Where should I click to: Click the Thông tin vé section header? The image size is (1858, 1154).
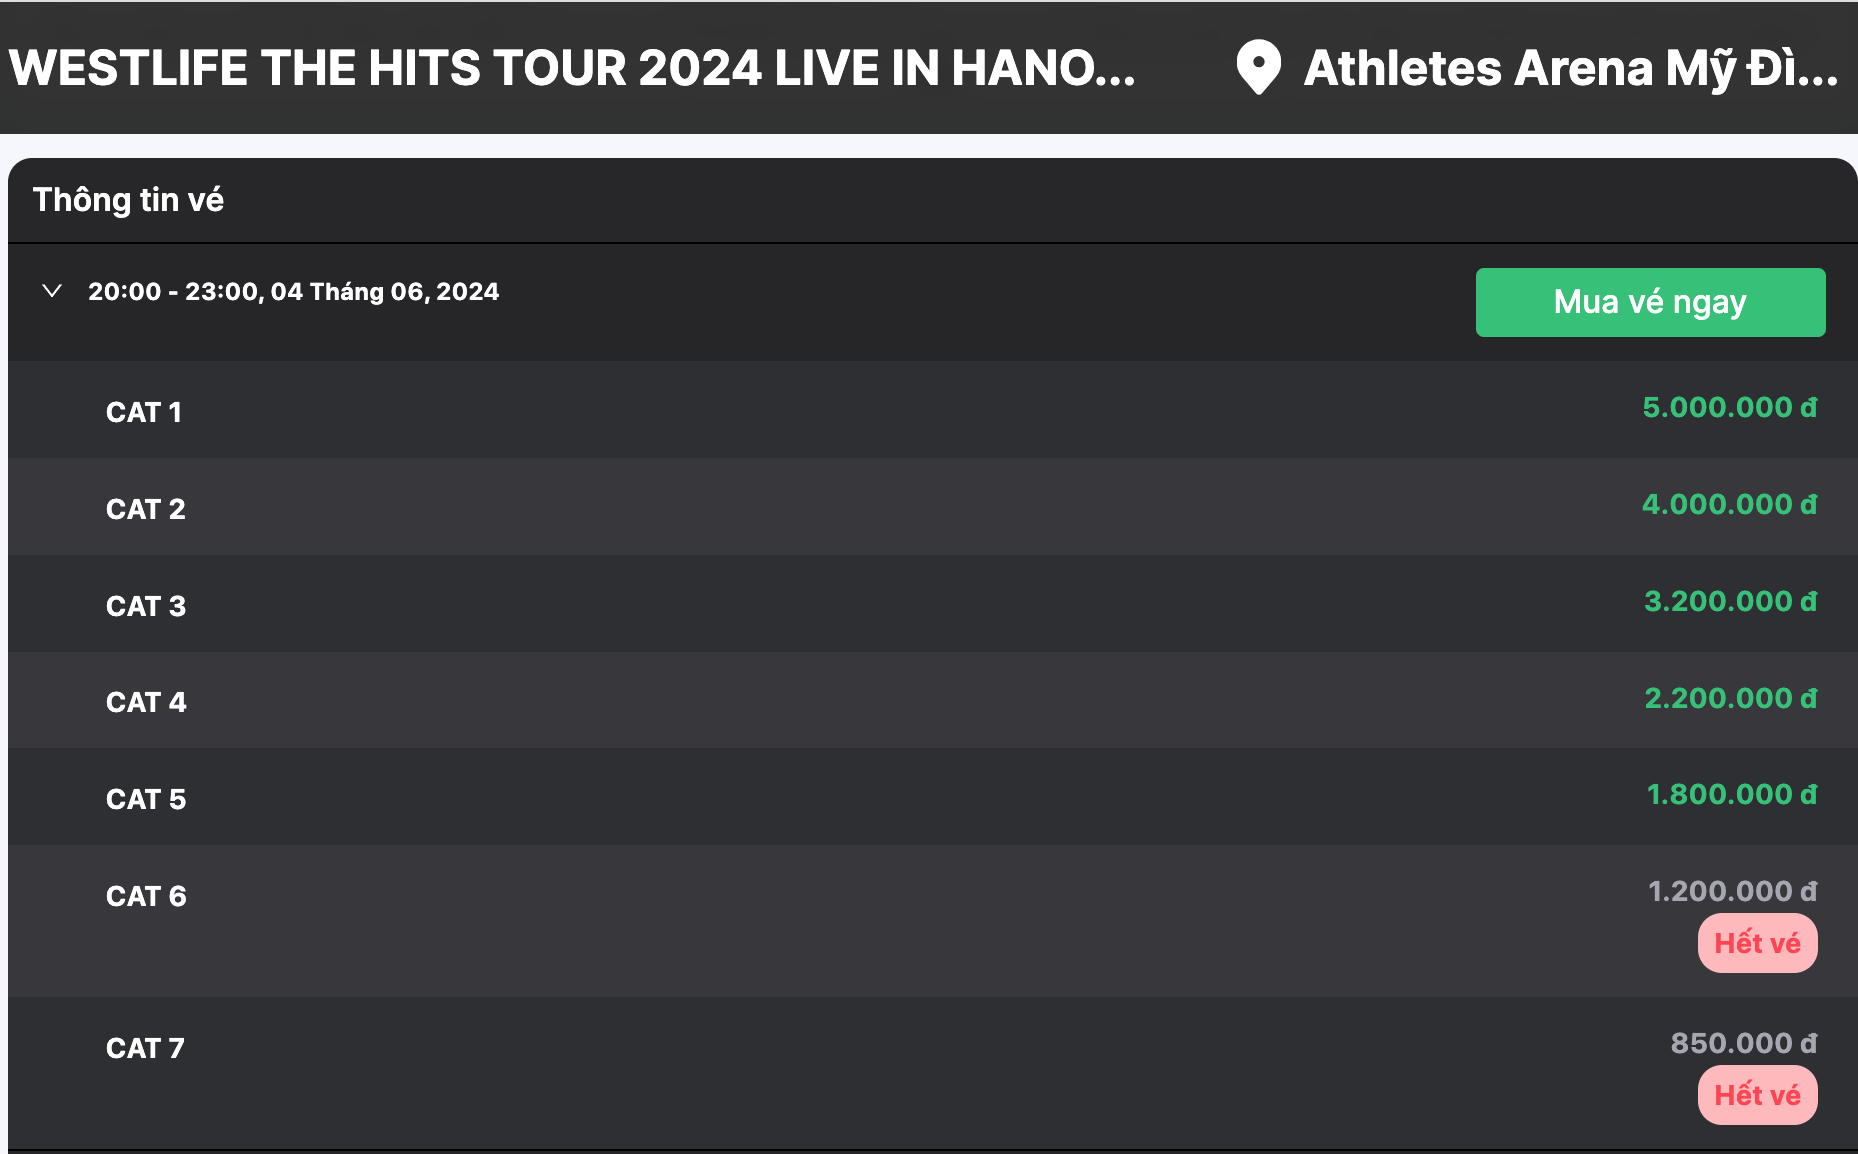pyautogui.click(x=128, y=200)
